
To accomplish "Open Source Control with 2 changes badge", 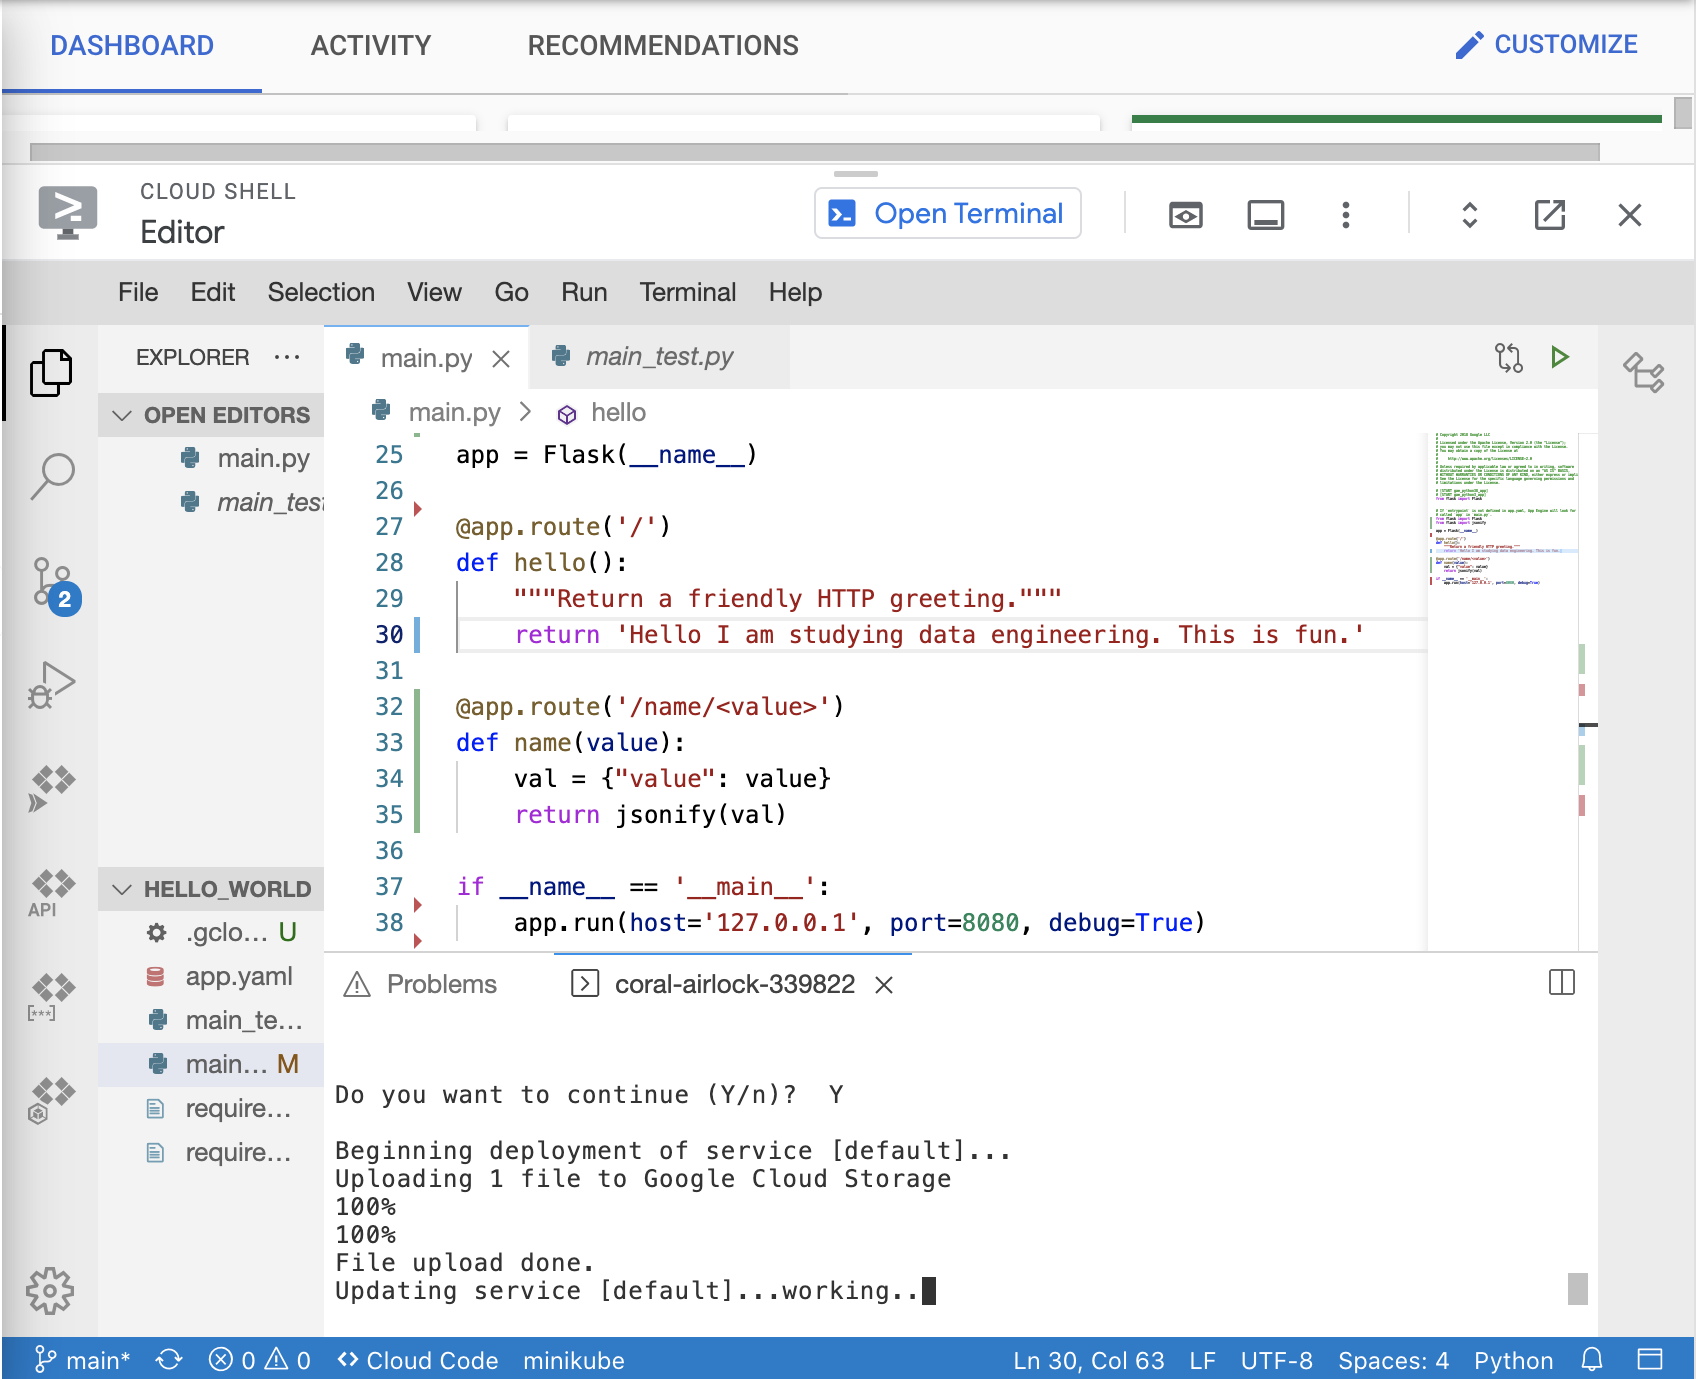I will click(x=56, y=586).
